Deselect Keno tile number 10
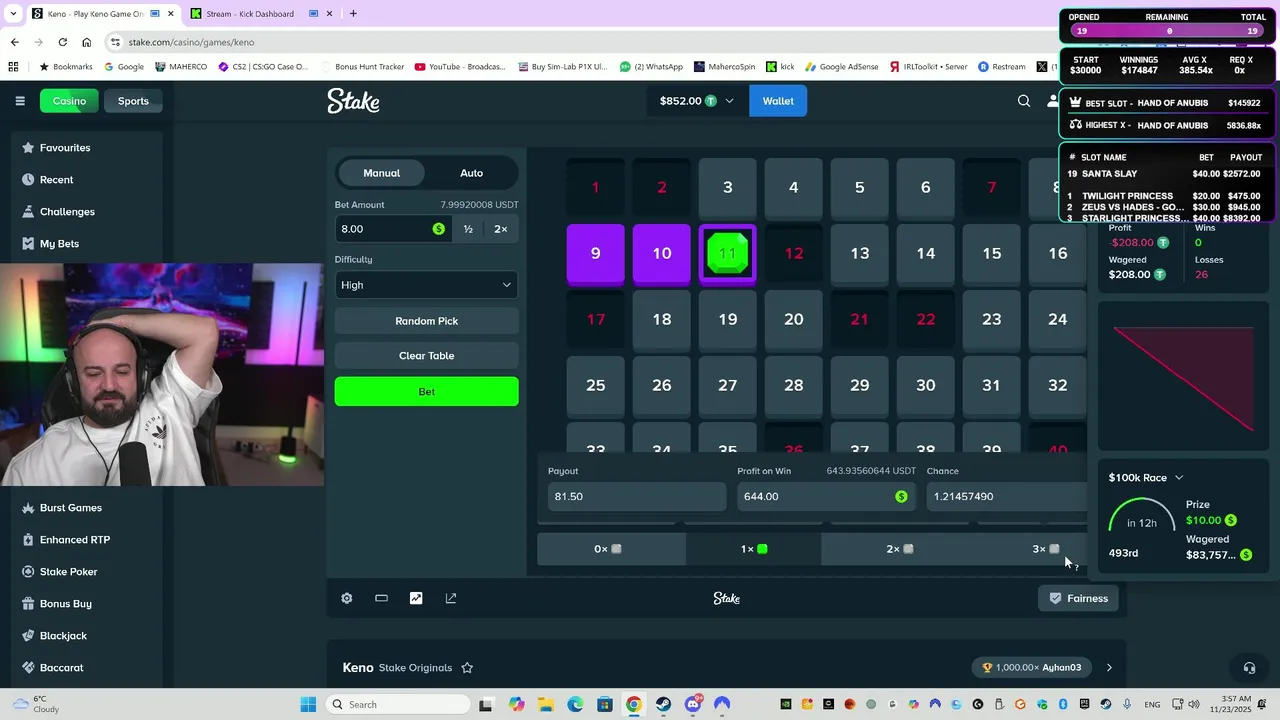Screen dimensions: 1280x720 pyautogui.click(x=662, y=253)
